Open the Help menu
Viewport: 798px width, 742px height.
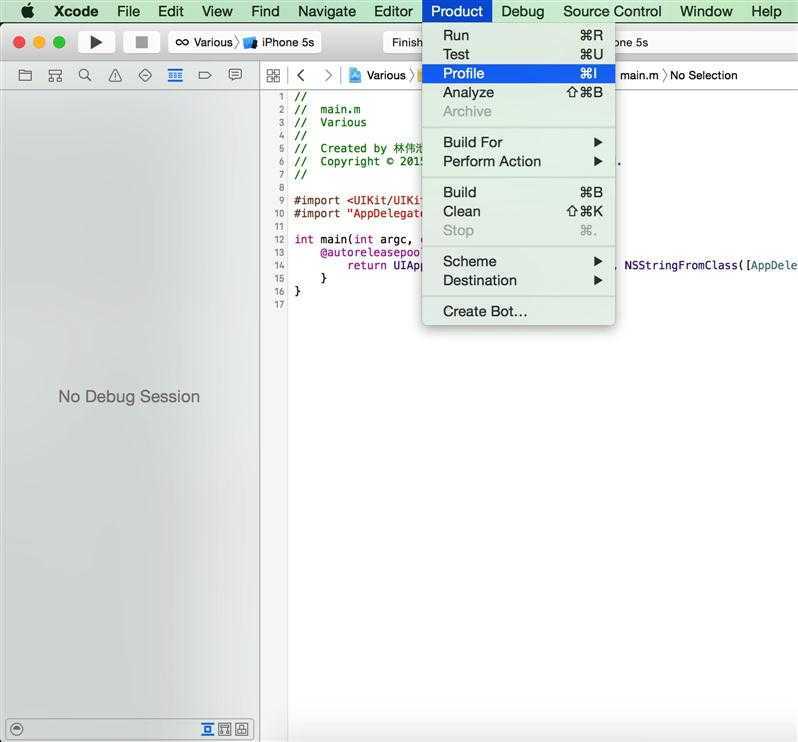pyautogui.click(x=766, y=11)
